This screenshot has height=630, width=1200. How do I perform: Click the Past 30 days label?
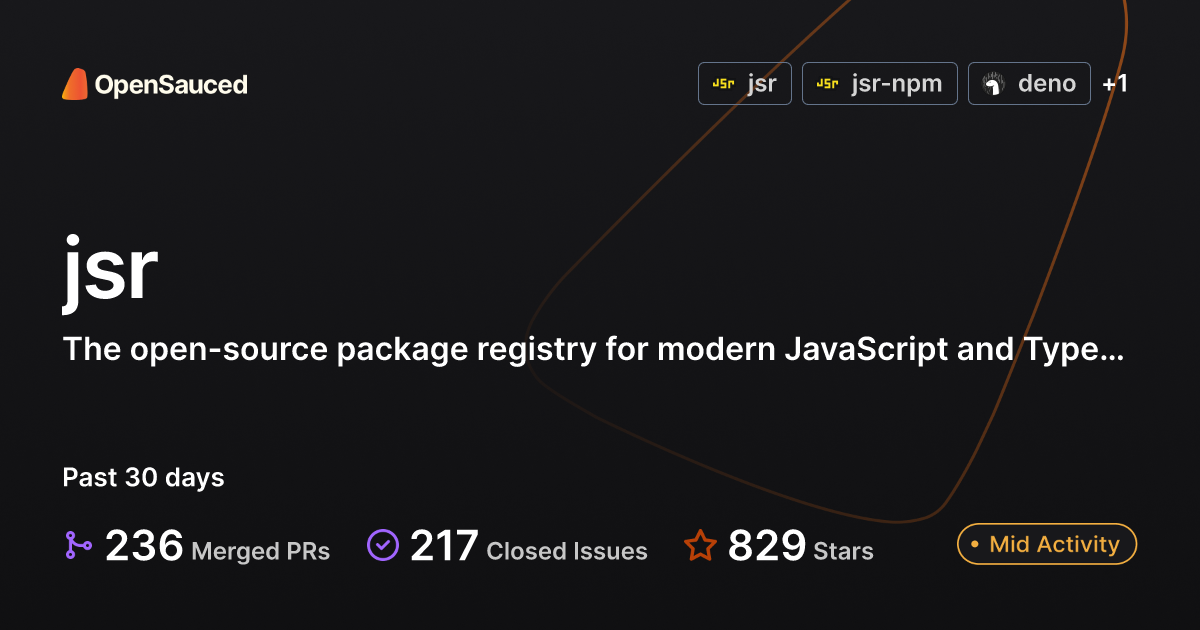pos(143,478)
